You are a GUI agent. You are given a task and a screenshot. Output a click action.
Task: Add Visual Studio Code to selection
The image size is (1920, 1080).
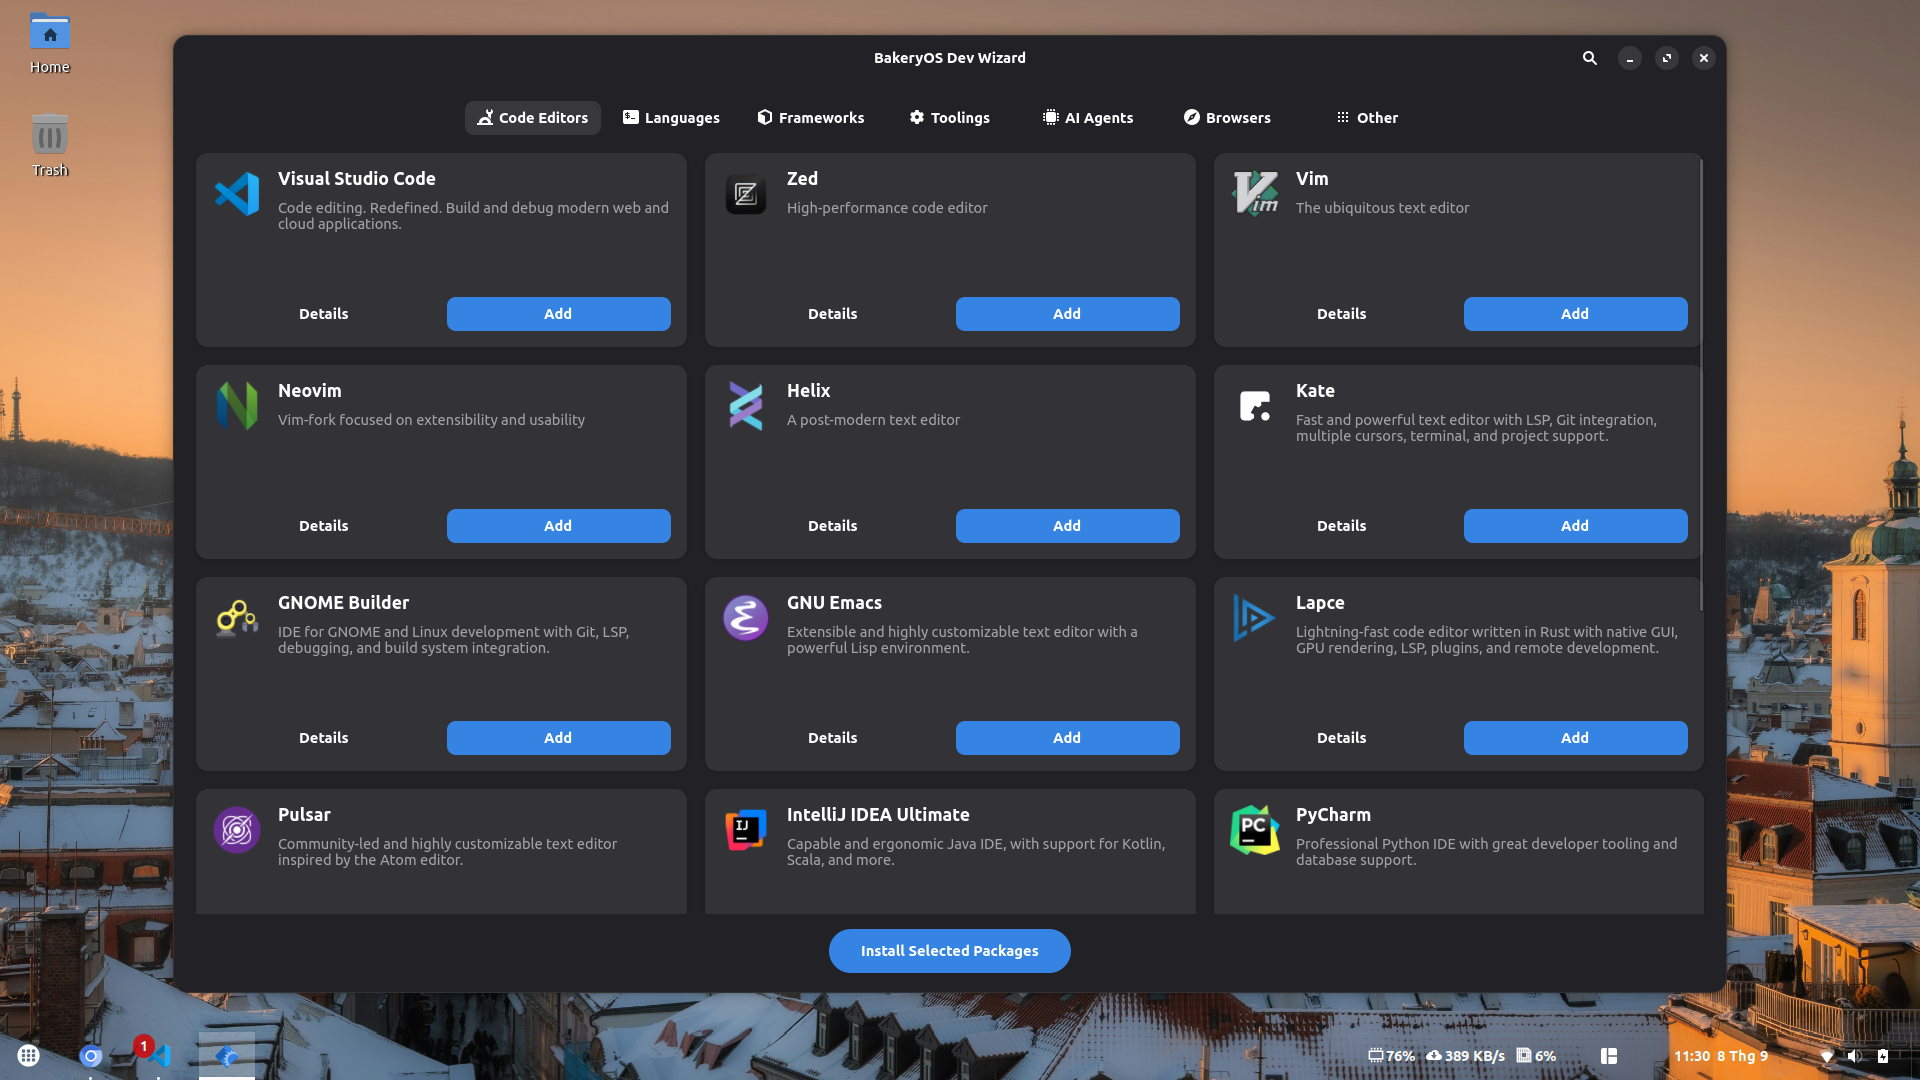558,314
